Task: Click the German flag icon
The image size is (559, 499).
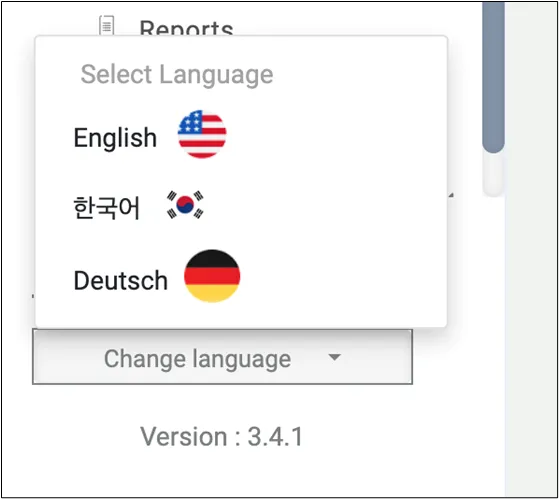Action: [212, 276]
